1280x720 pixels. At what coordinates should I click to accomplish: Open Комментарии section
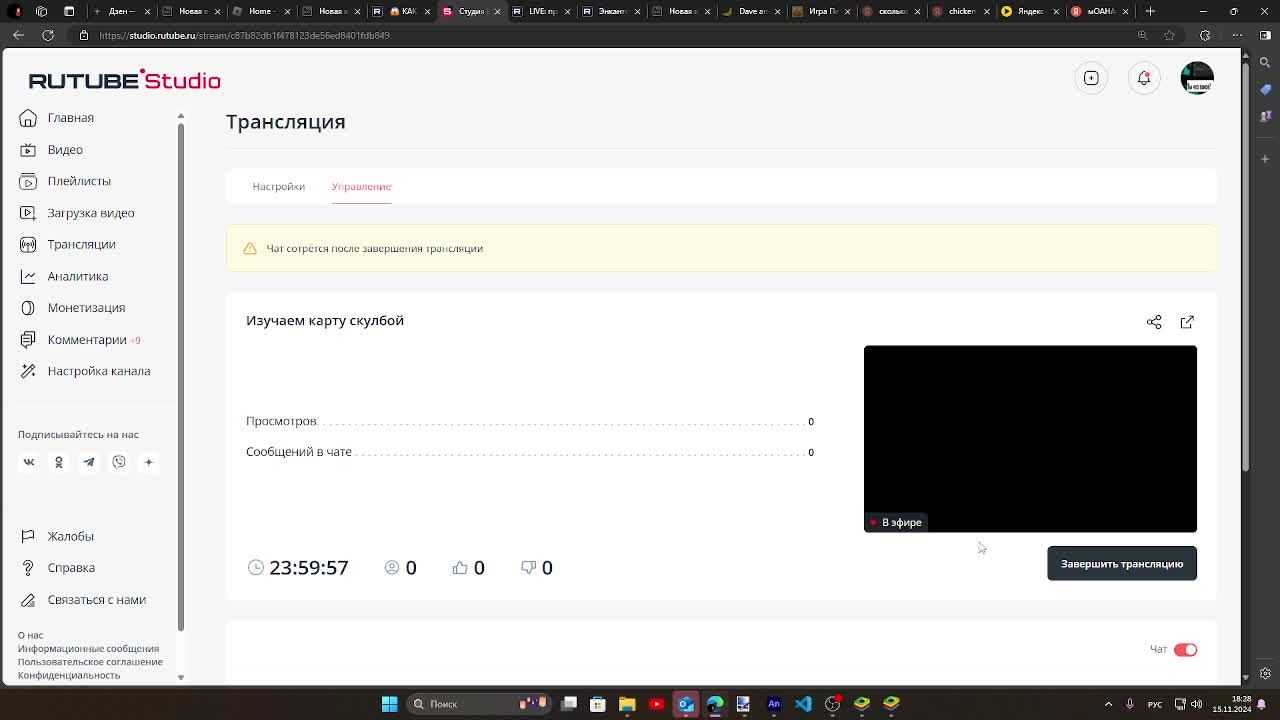coord(80,340)
